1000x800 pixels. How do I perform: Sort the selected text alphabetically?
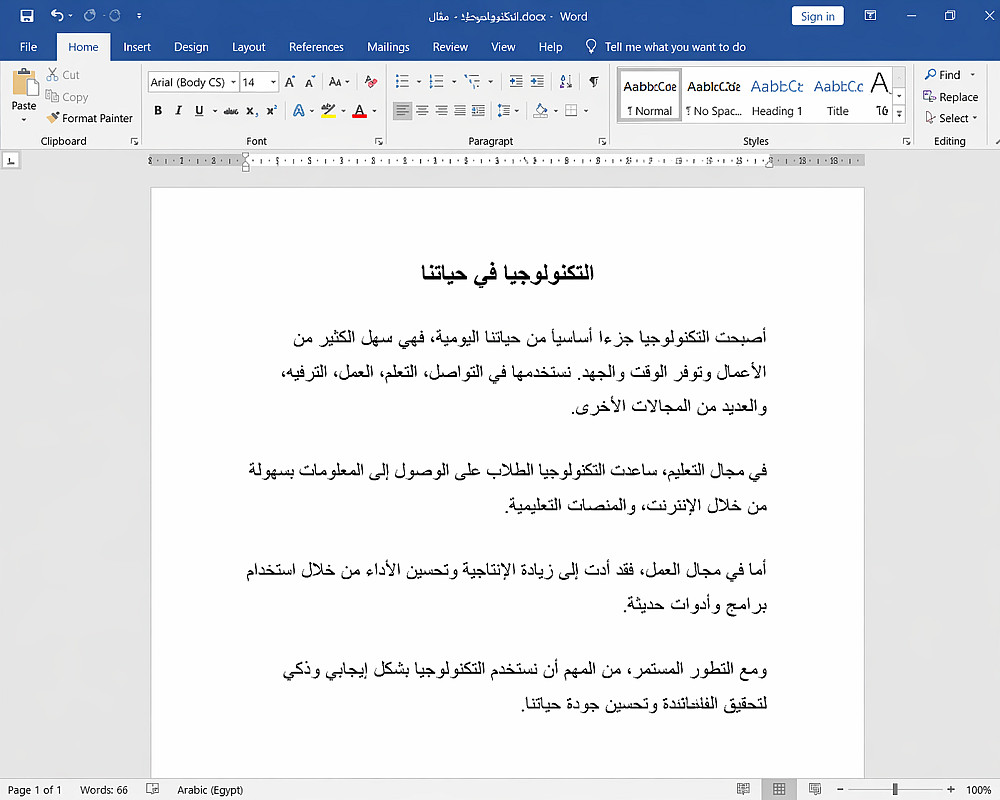click(x=566, y=82)
